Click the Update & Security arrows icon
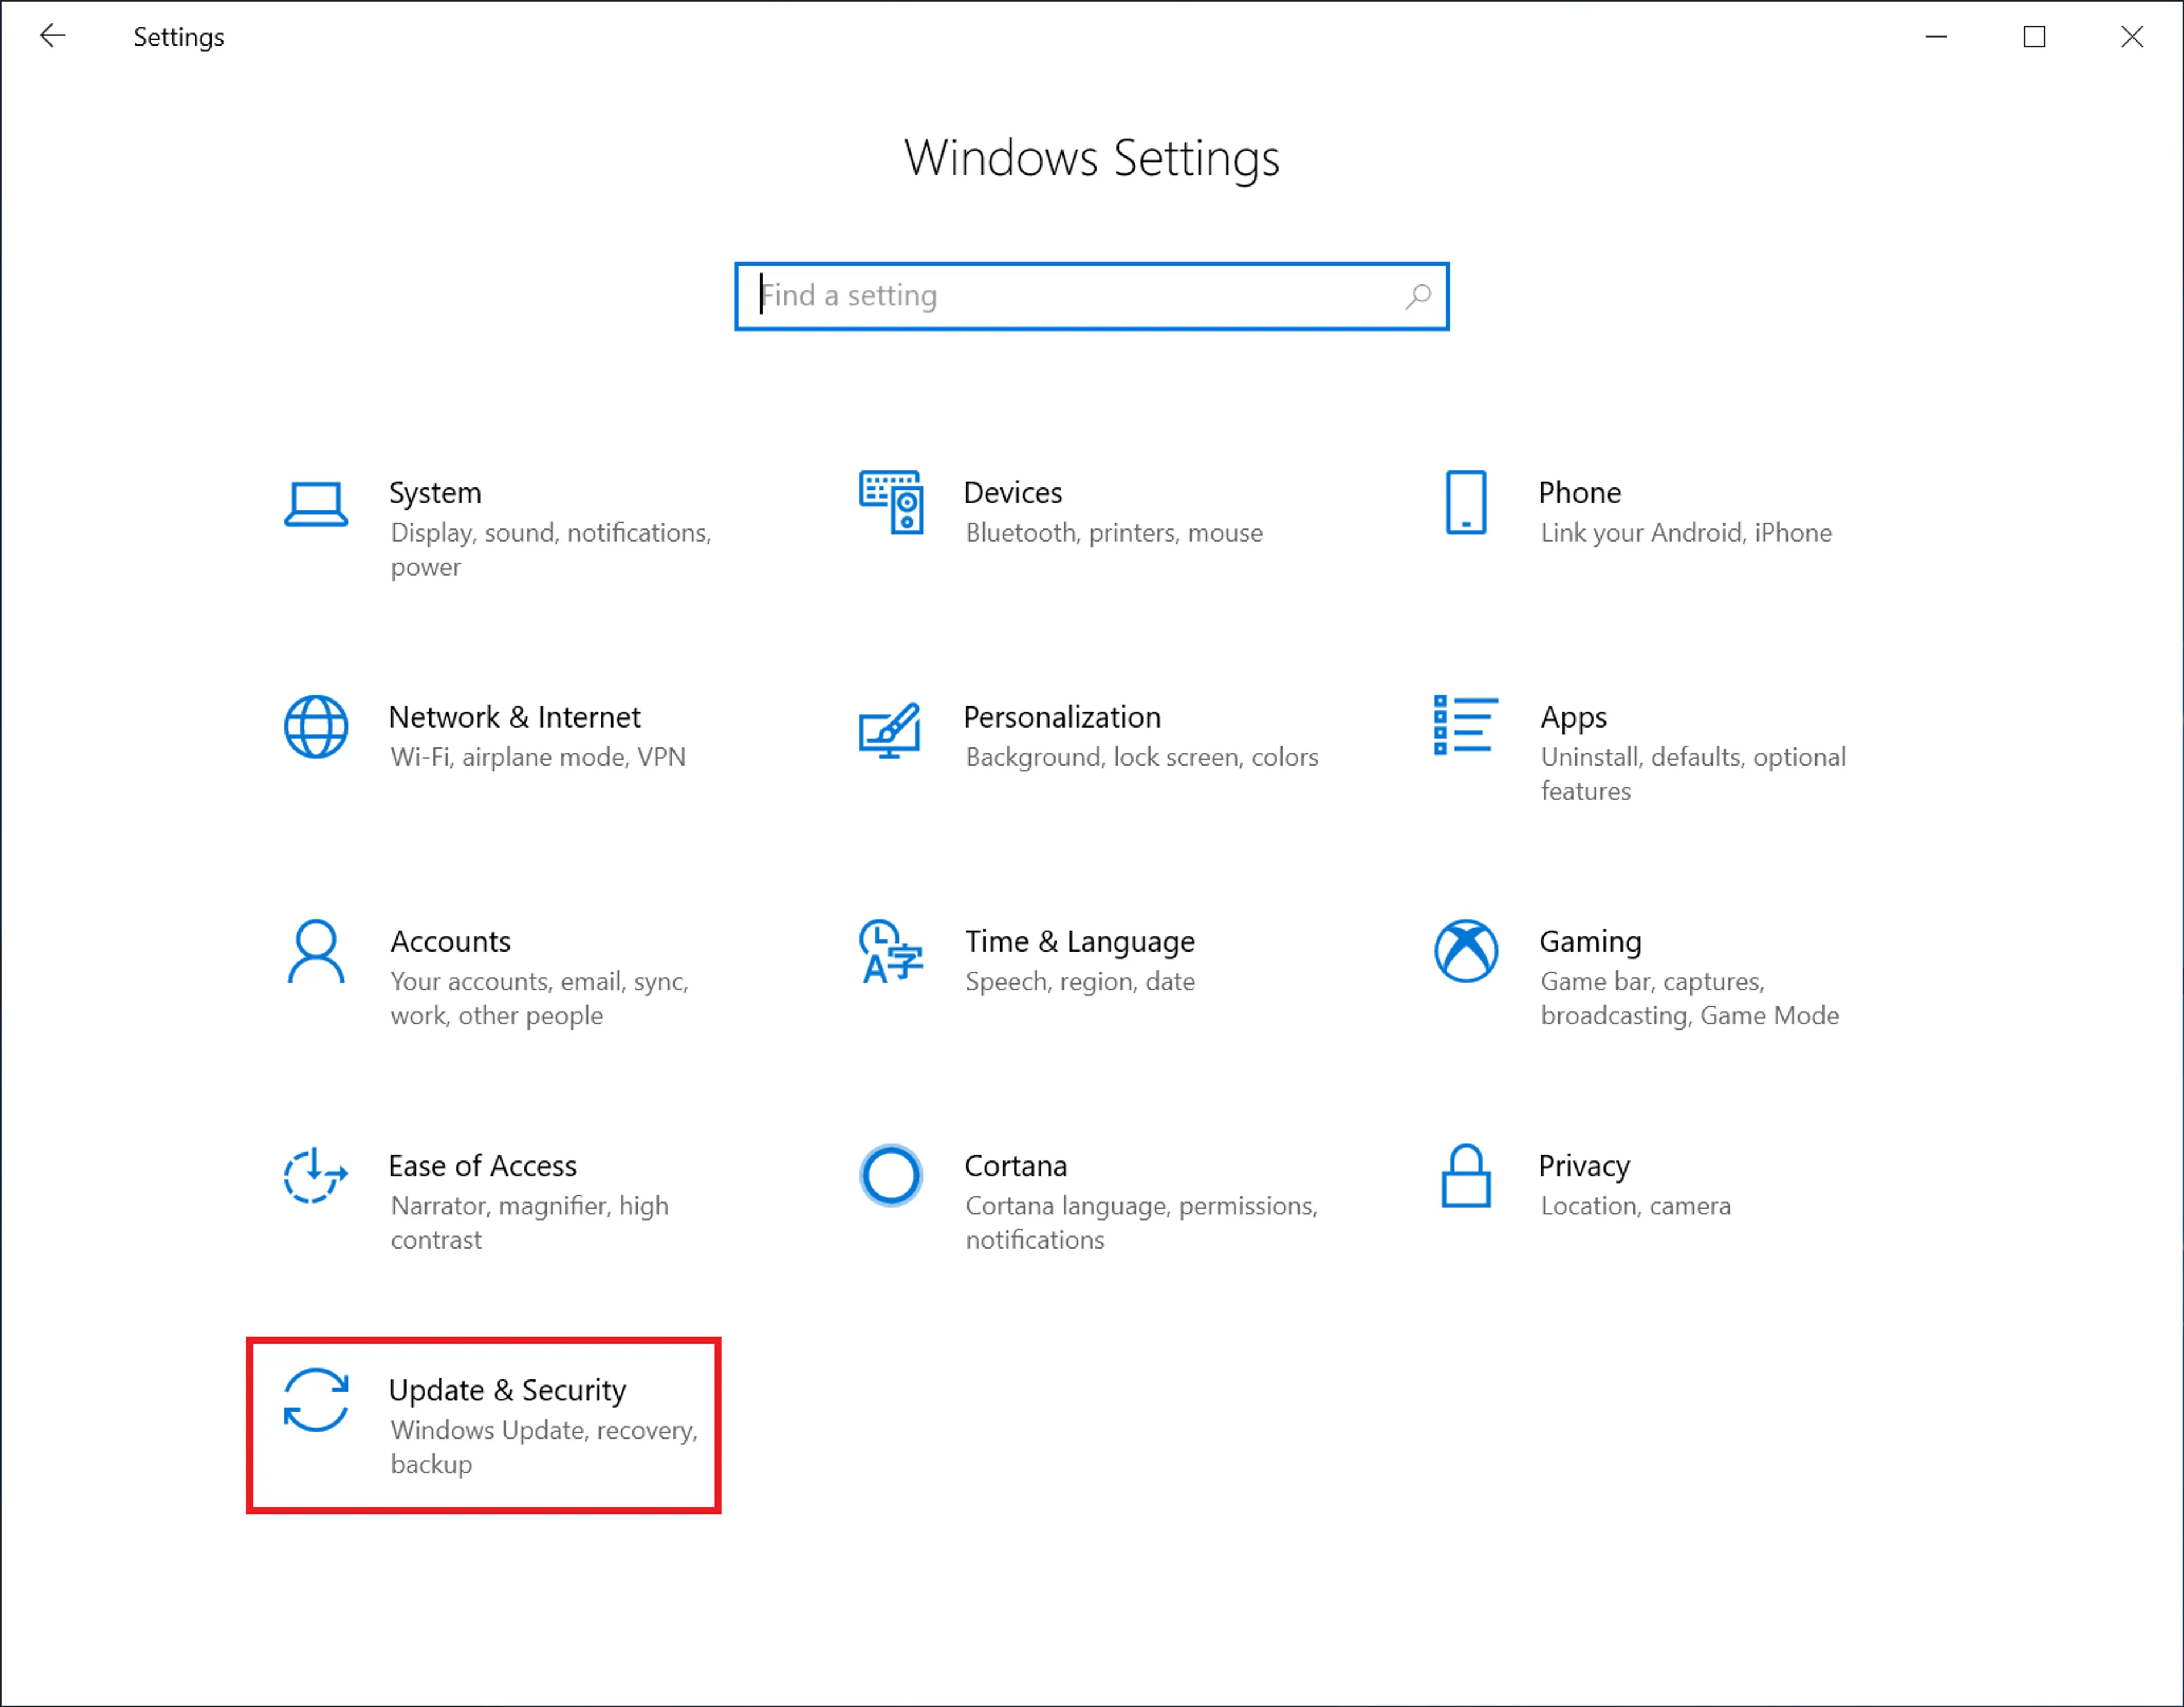Image resolution: width=2184 pixels, height=1707 pixels. pyautogui.click(x=316, y=1400)
